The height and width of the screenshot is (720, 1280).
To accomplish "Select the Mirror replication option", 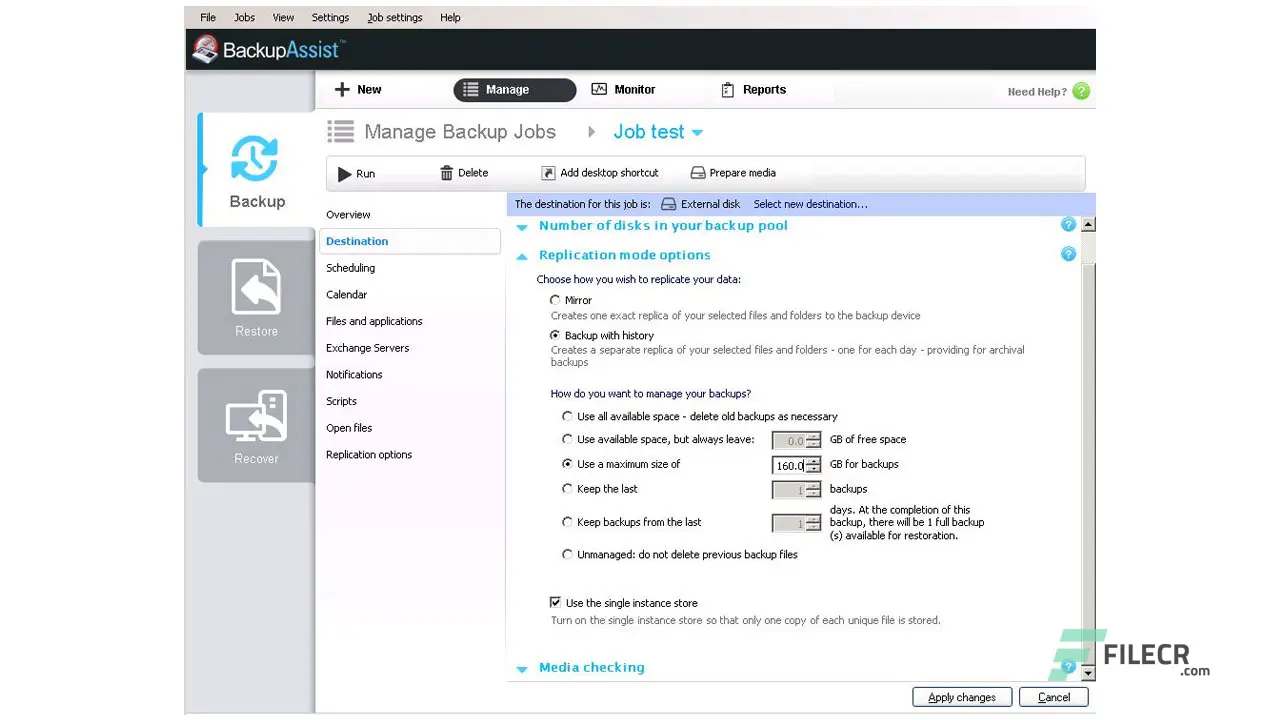I will coord(555,300).
